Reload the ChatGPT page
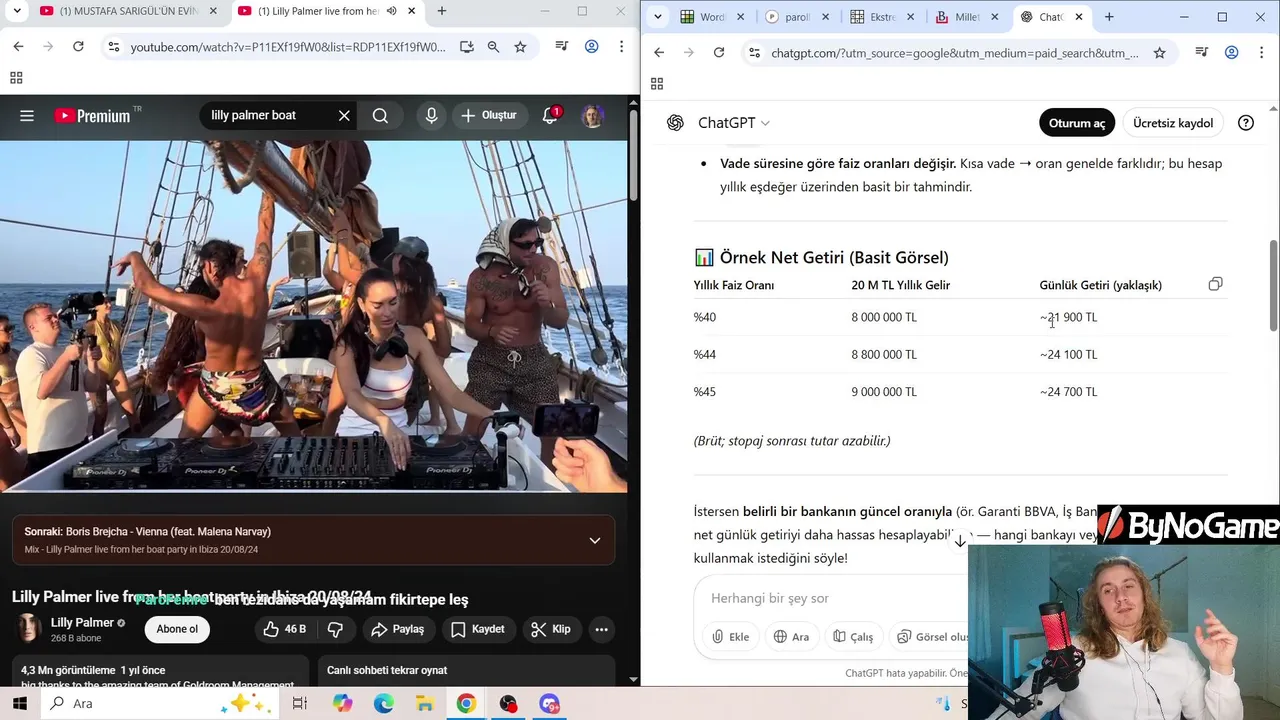Image resolution: width=1280 pixels, height=720 pixels. point(718,53)
